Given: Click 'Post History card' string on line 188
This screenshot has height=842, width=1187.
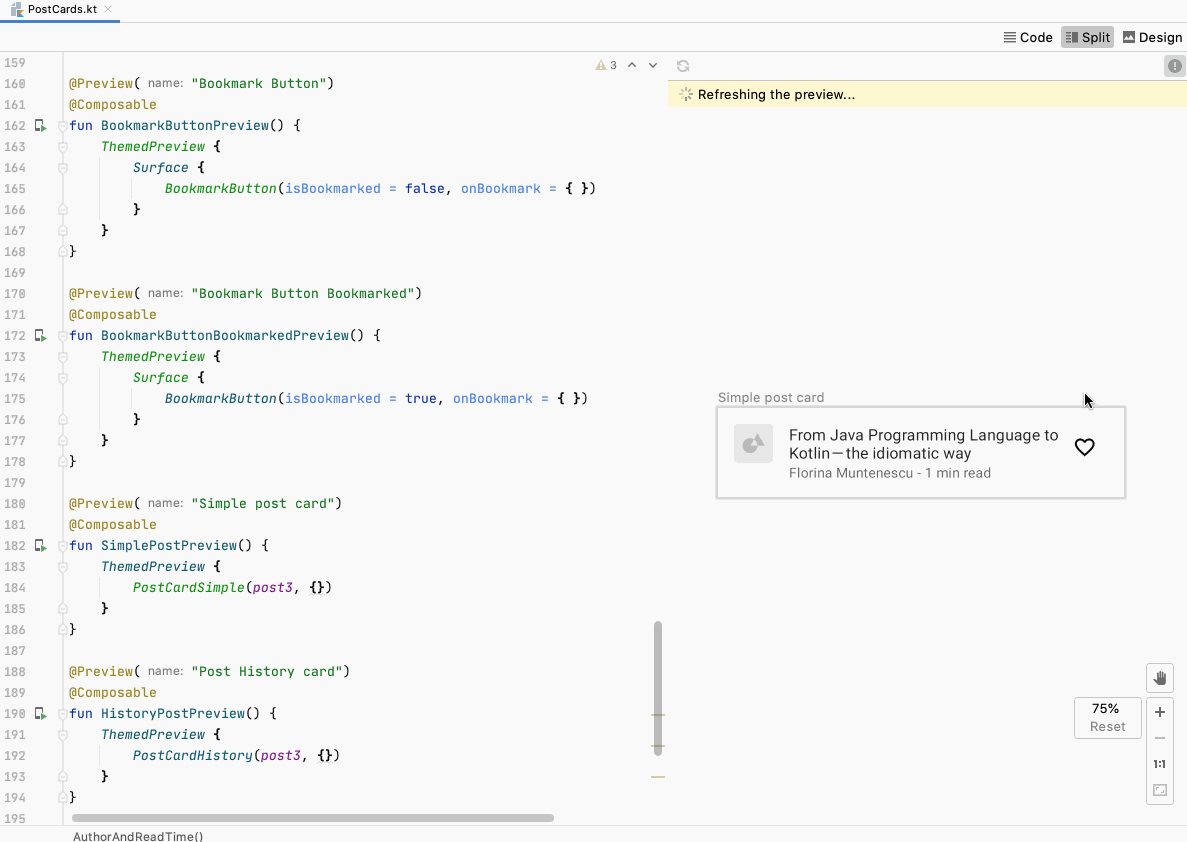Looking at the screenshot, I should 271,672.
